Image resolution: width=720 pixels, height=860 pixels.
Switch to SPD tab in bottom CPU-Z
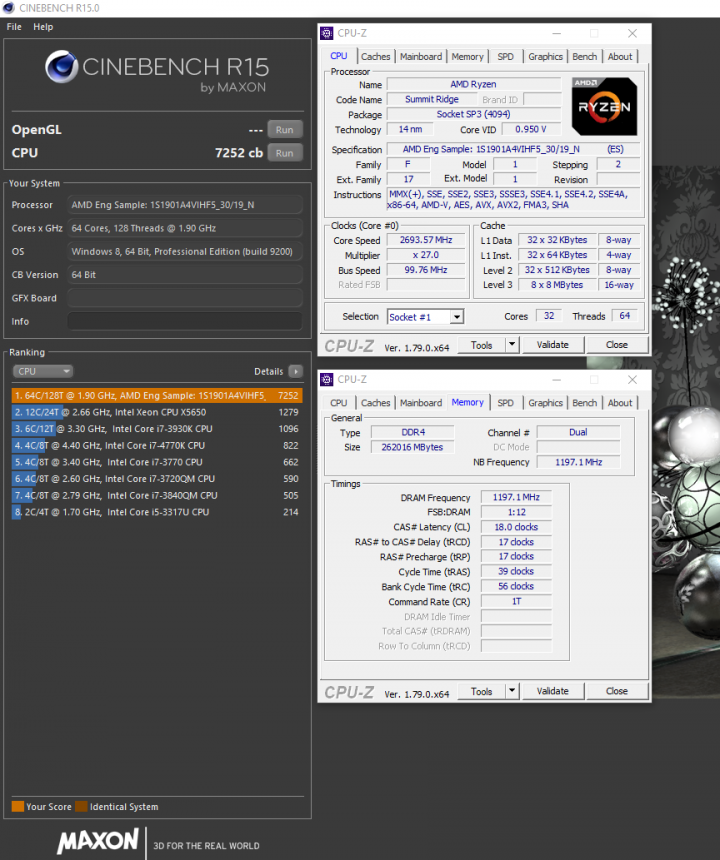(506, 403)
